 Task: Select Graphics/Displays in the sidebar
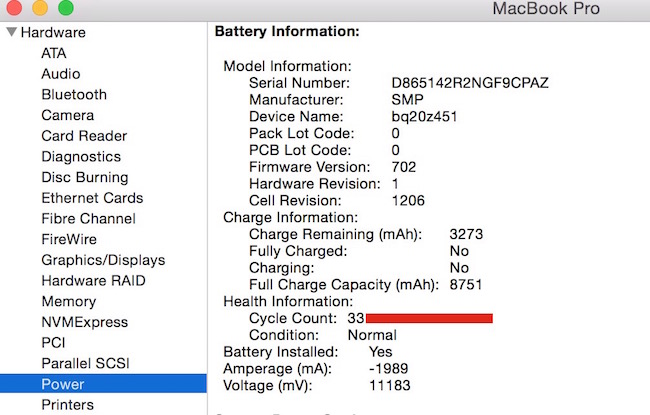pyautogui.click(x=103, y=260)
